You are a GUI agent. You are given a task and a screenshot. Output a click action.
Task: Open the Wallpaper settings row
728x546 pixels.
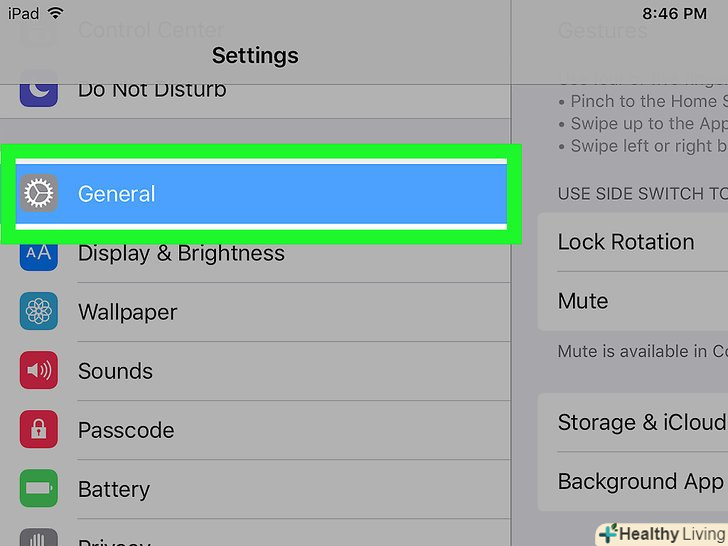tap(260, 312)
